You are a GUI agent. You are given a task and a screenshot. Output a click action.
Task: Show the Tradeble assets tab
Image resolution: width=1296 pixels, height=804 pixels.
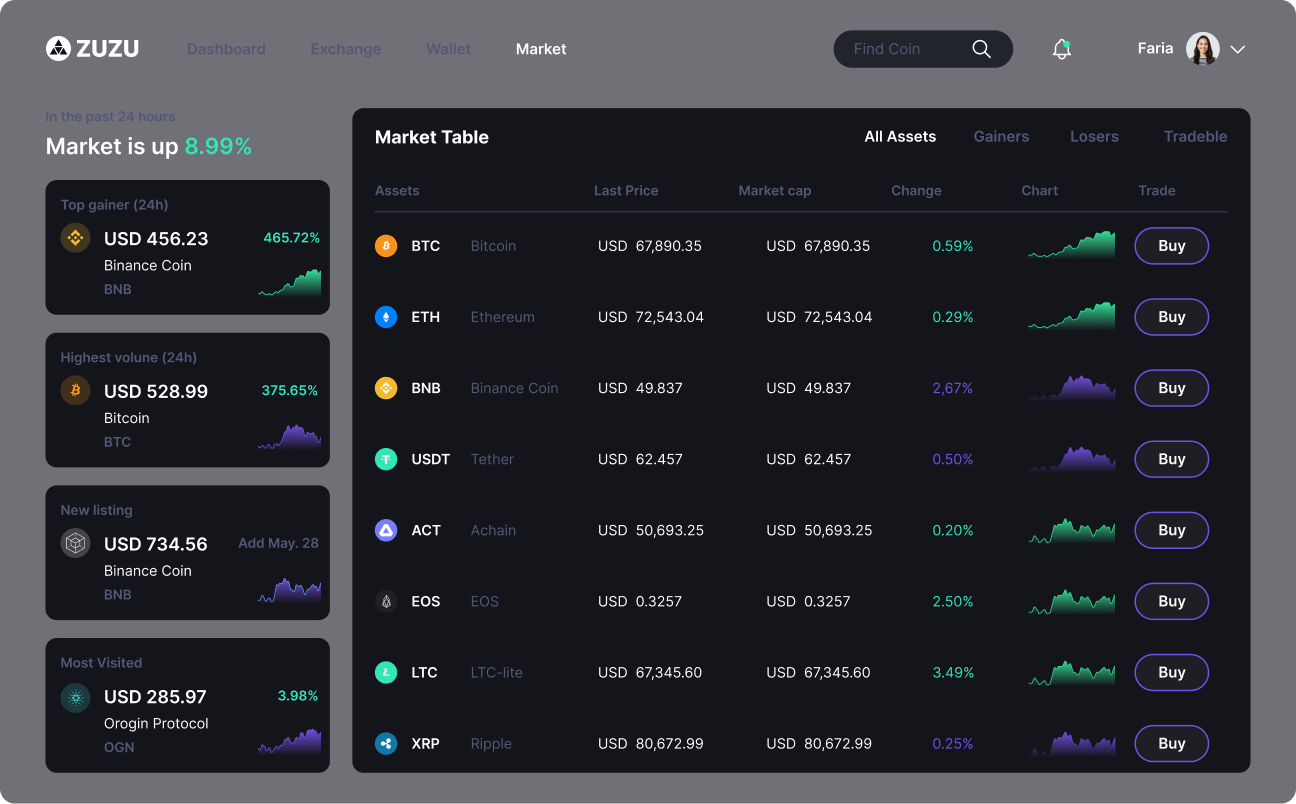[1195, 137]
